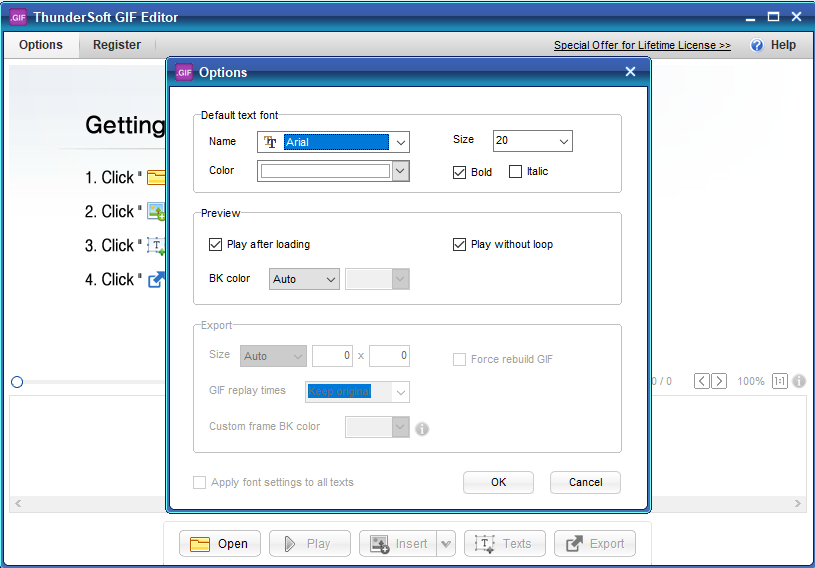Click the Insert button

pyautogui.click(x=398, y=544)
